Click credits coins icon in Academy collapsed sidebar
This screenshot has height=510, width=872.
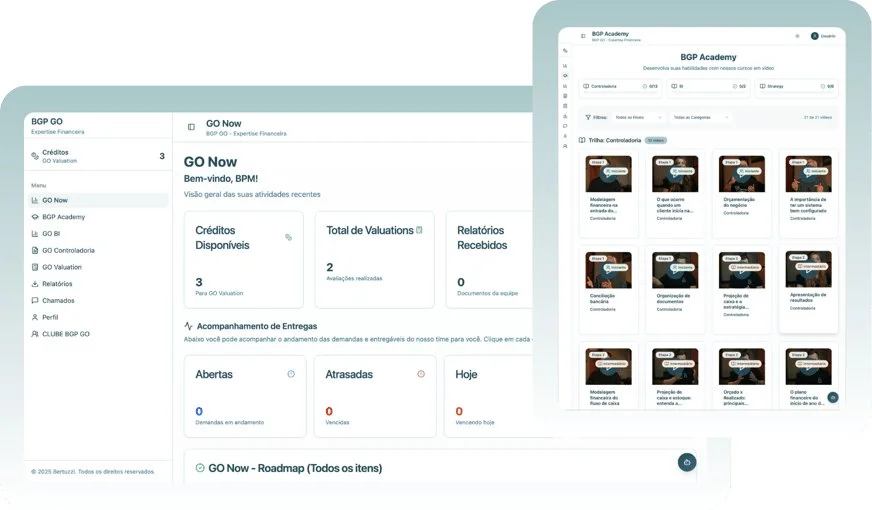tap(565, 51)
